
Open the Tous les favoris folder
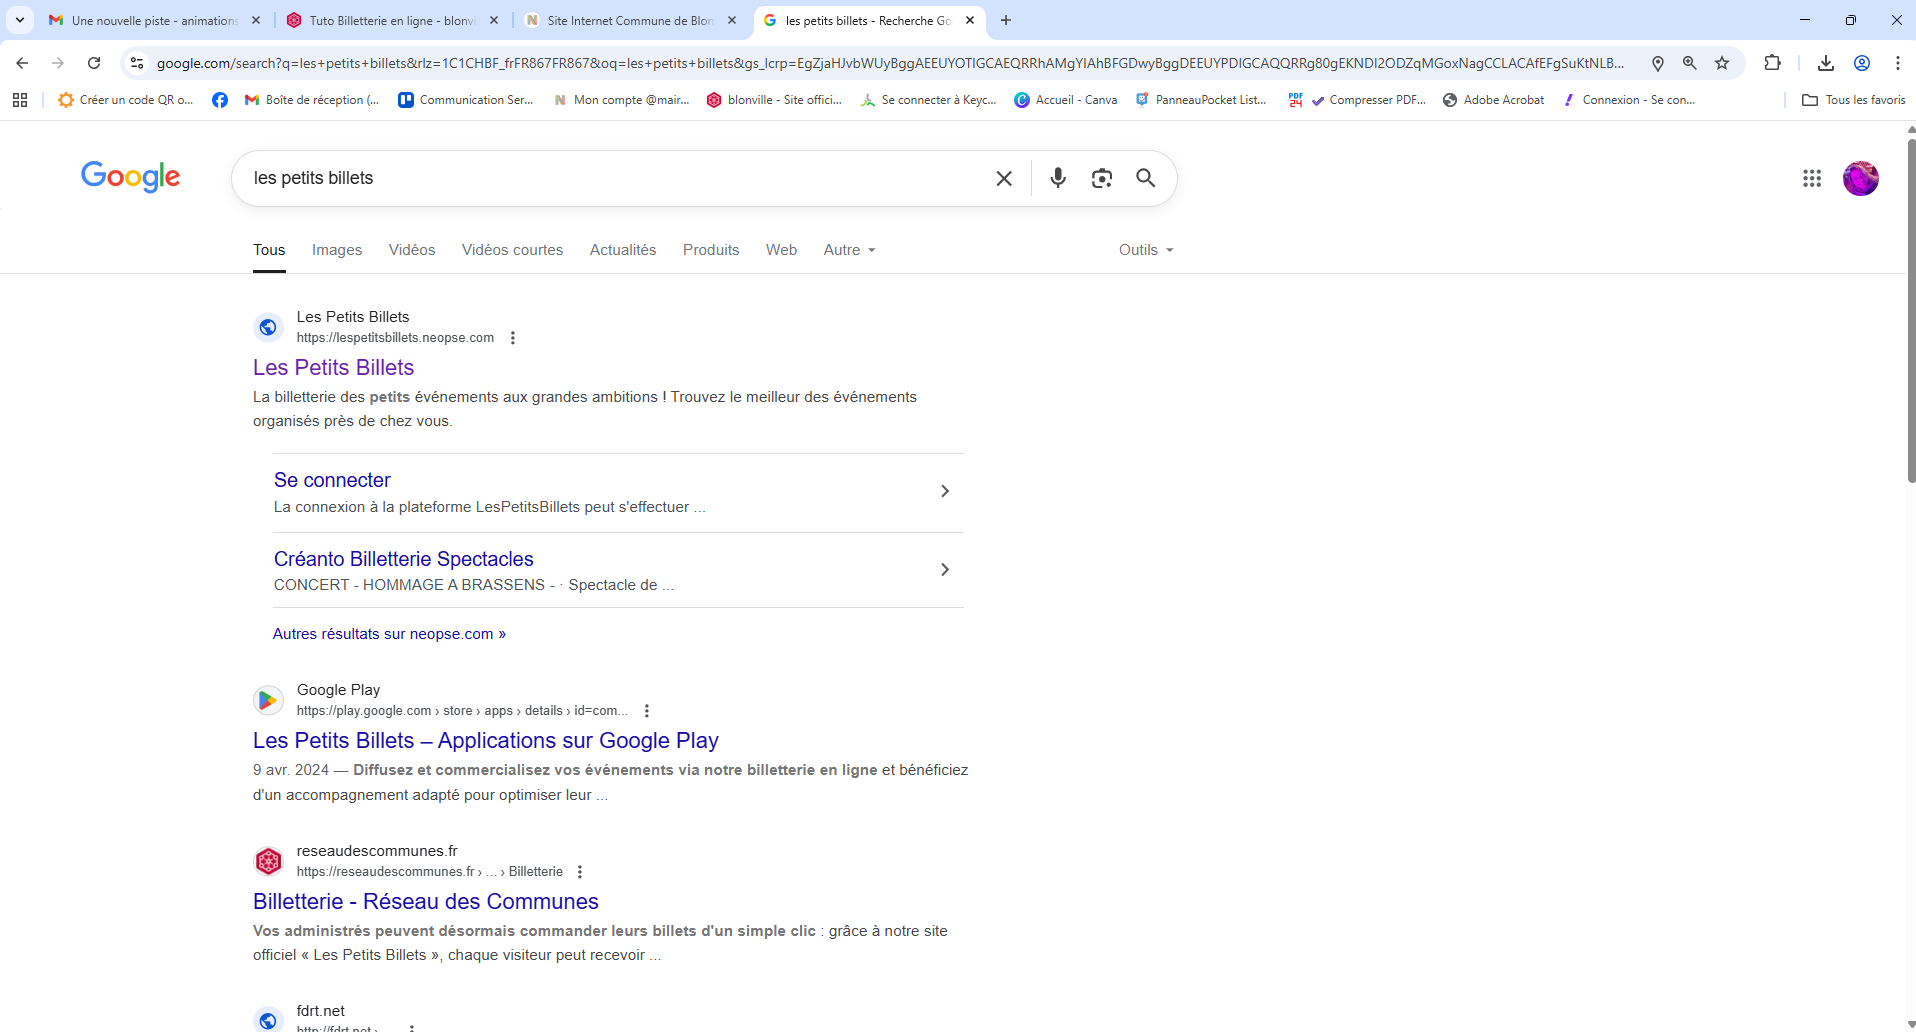[x=1853, y=100]
